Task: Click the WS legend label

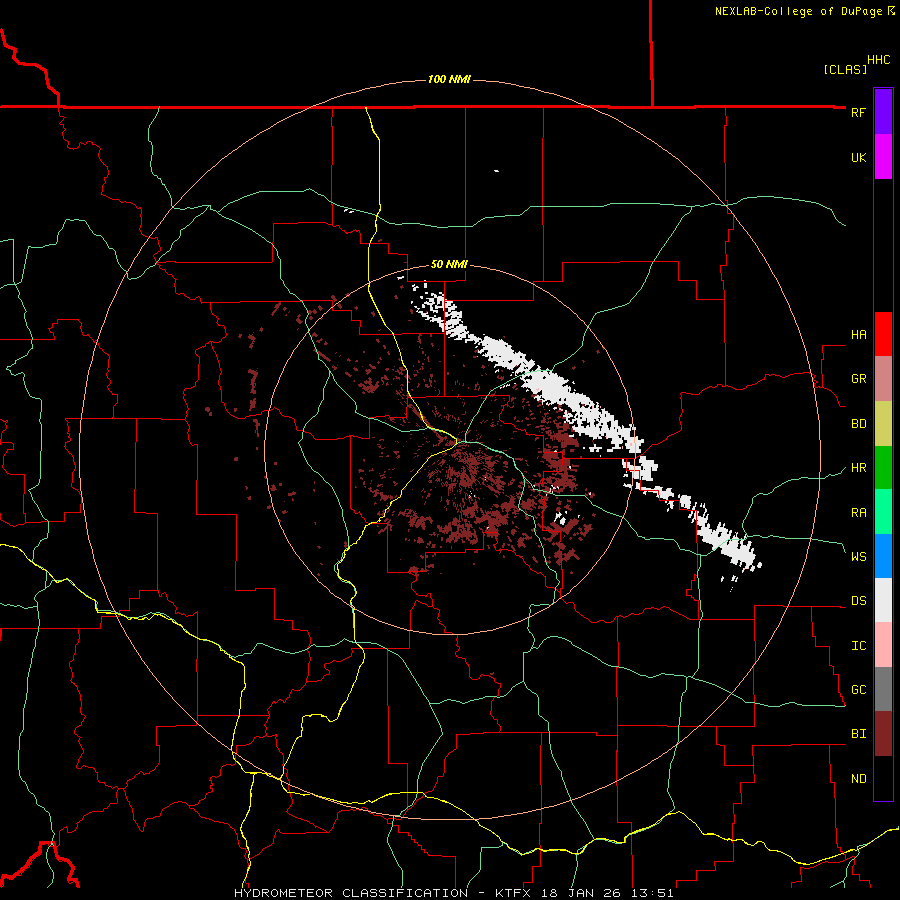Action: click(x=858, y=556)
